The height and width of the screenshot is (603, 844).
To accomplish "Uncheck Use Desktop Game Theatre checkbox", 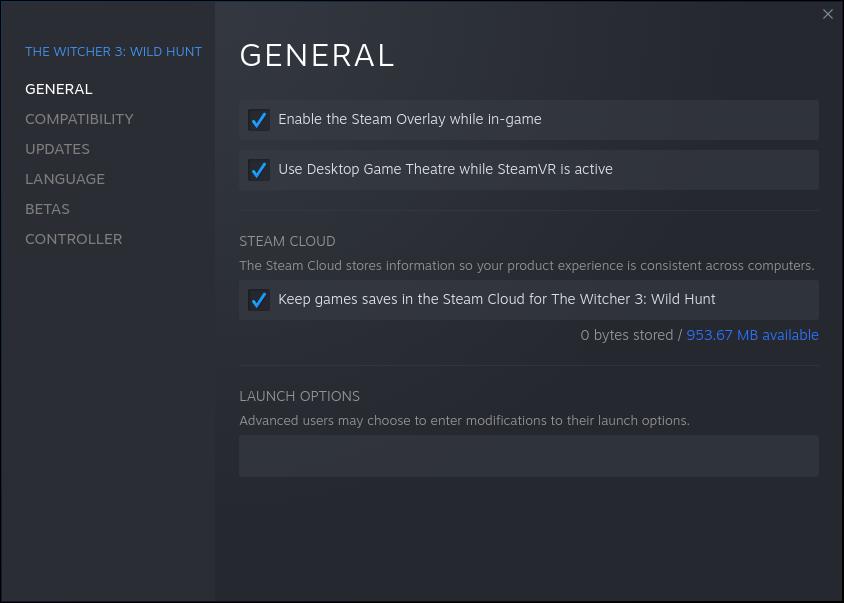I will 259,170.
